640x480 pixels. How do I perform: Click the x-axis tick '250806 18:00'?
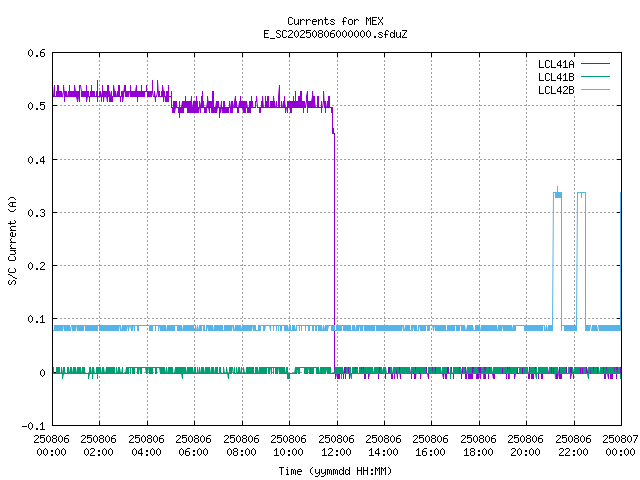click(x=478, y=446)
